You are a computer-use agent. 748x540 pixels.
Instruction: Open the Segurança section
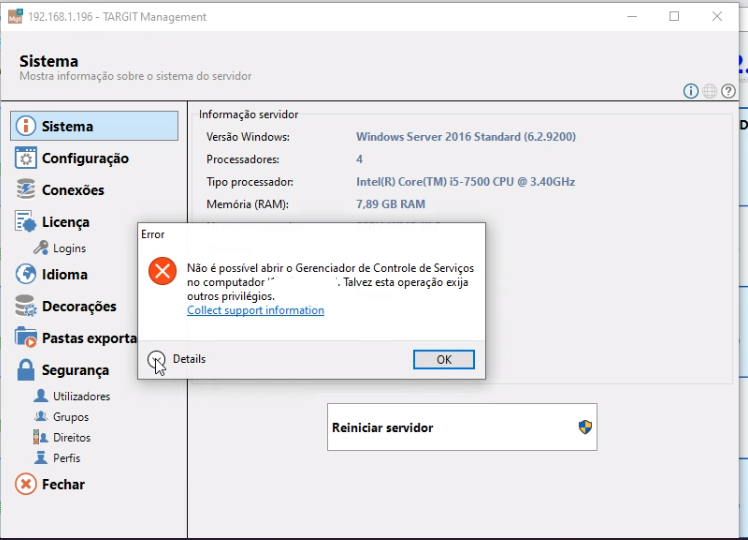[75, 370]
